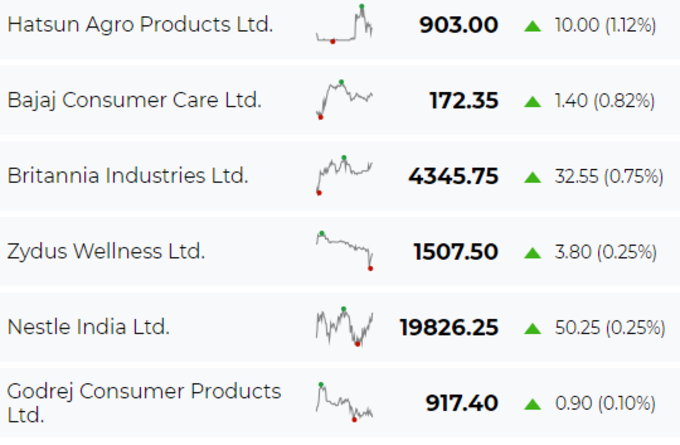View Godrej Consumer Products mini chart
680x445 pixels.
[x=344, y=402]
